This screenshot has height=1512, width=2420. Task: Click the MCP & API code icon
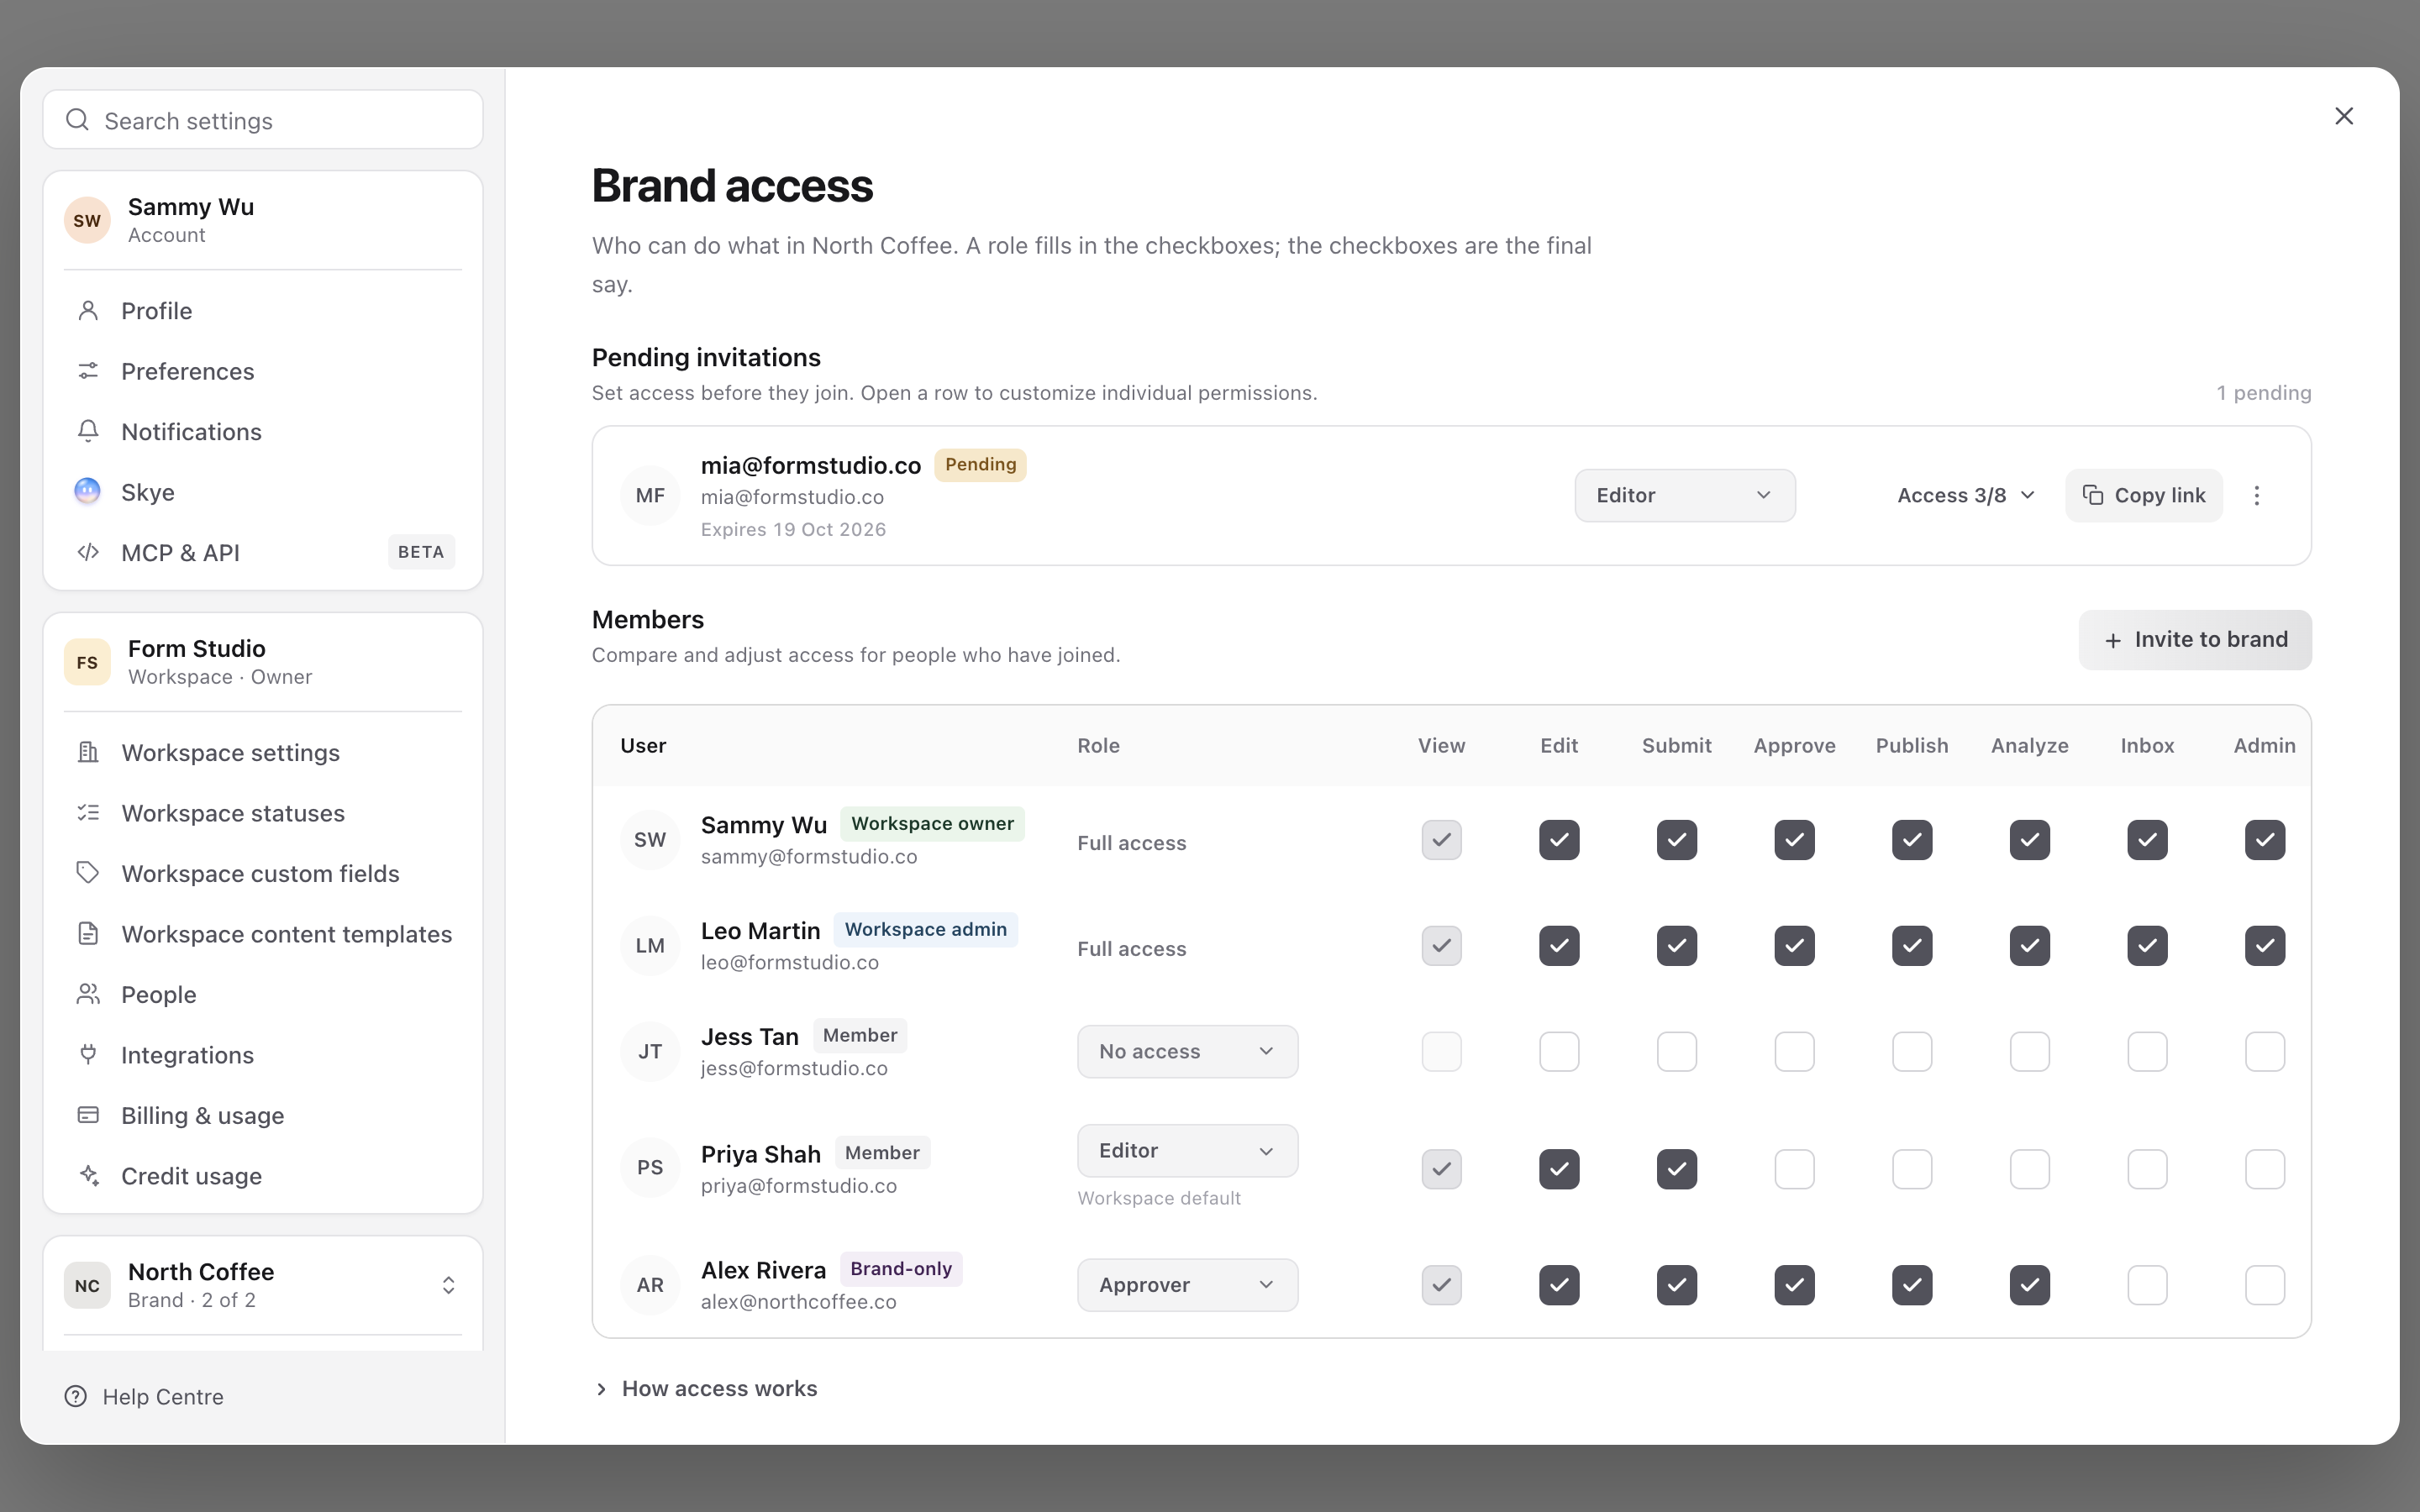click(88, 552)
